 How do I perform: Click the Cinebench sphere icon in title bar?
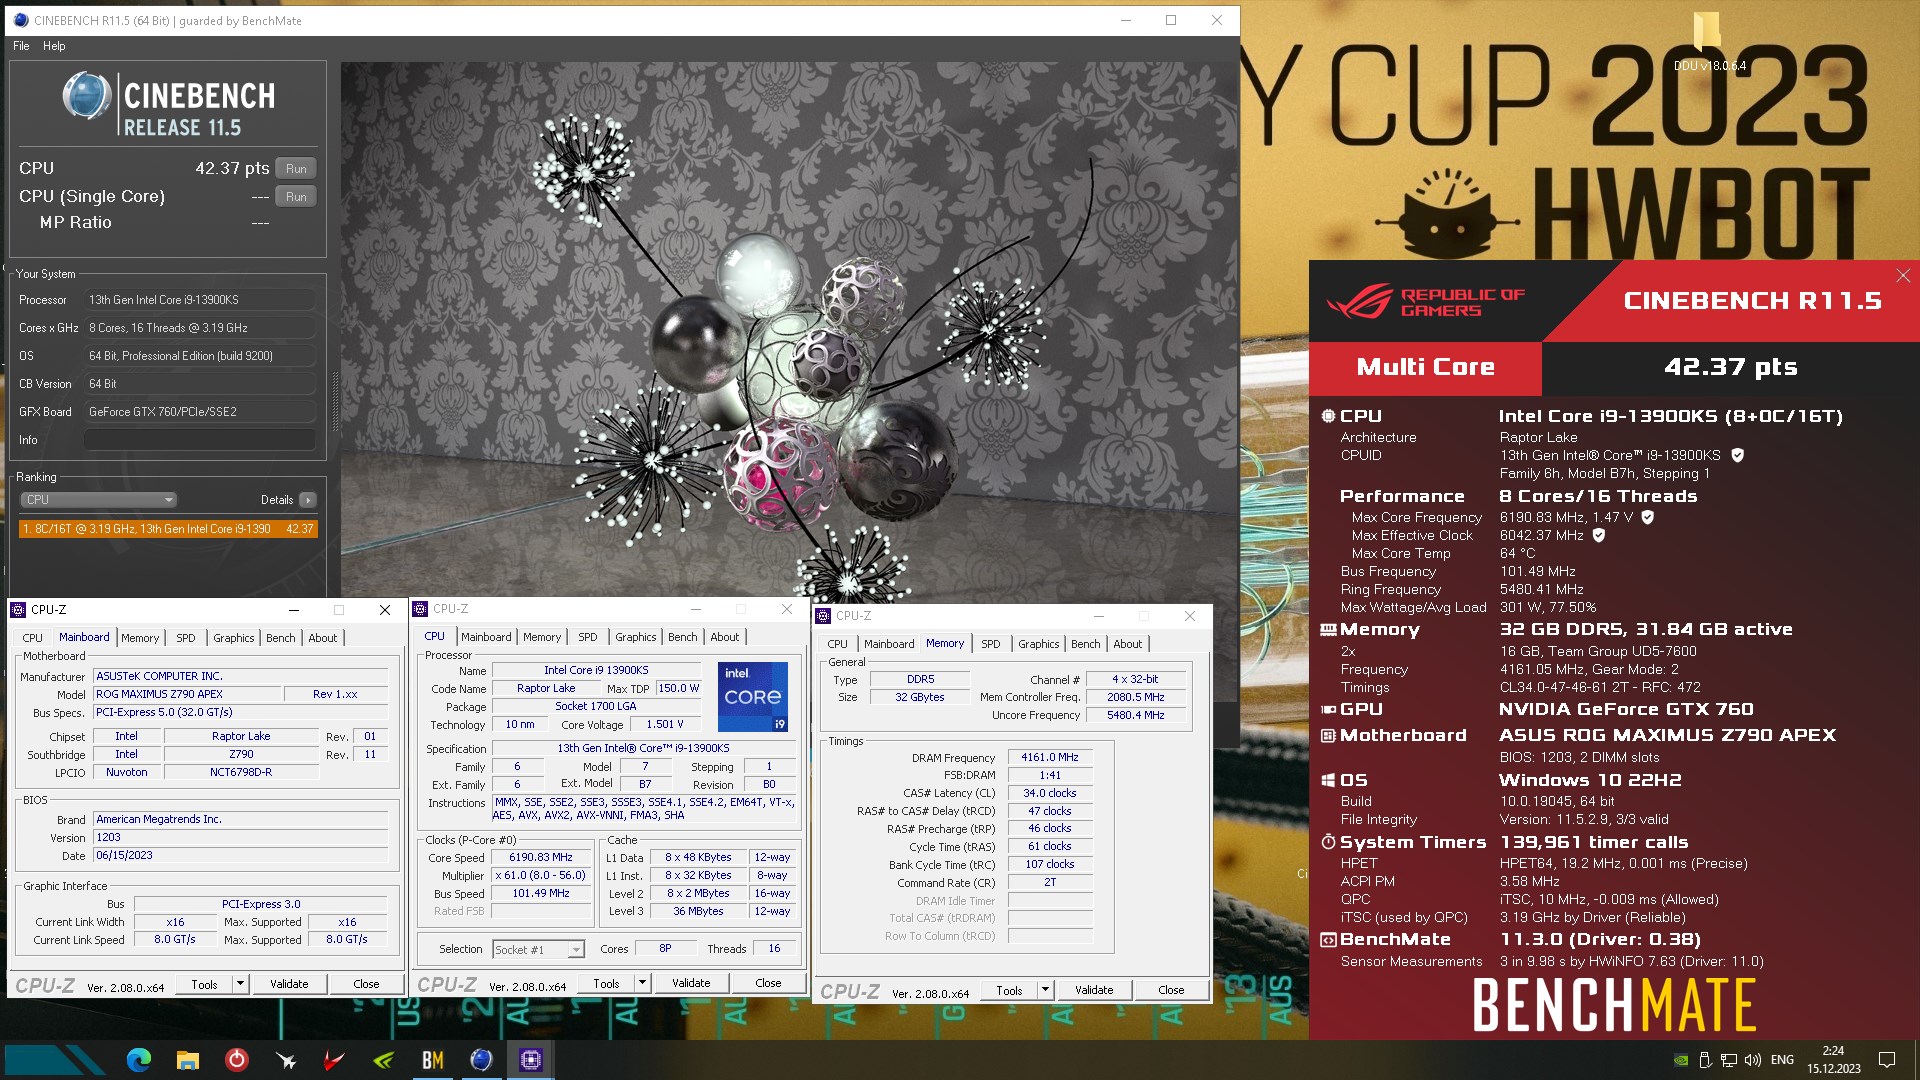[x=21, y=20]
